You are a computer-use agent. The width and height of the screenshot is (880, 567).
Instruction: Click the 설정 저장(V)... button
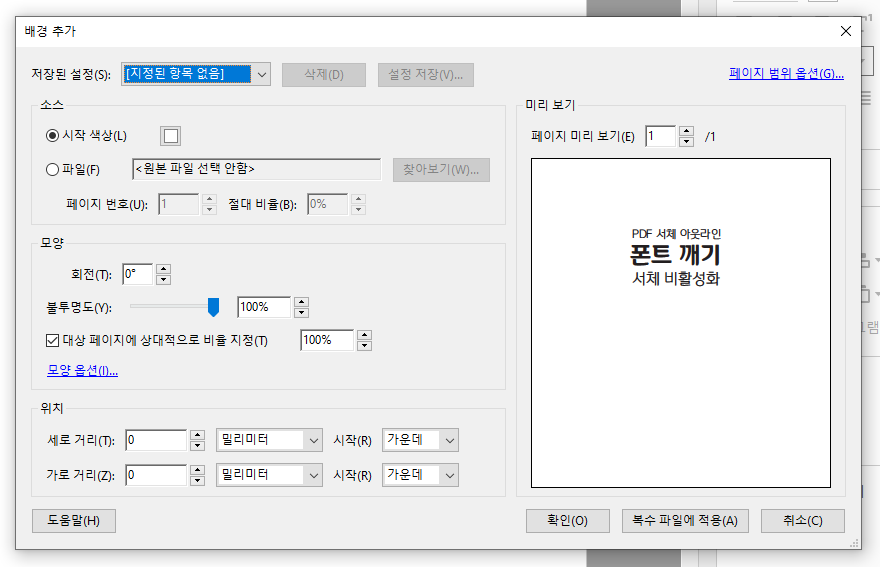click(x=426, y=75)
